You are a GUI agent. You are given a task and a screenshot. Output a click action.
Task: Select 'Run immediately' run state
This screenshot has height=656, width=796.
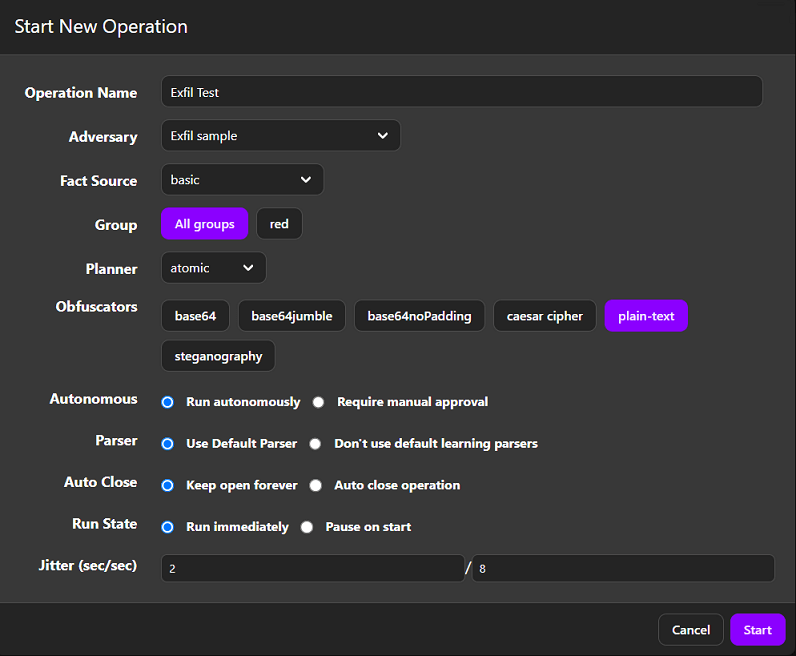(x=168, y=527)
